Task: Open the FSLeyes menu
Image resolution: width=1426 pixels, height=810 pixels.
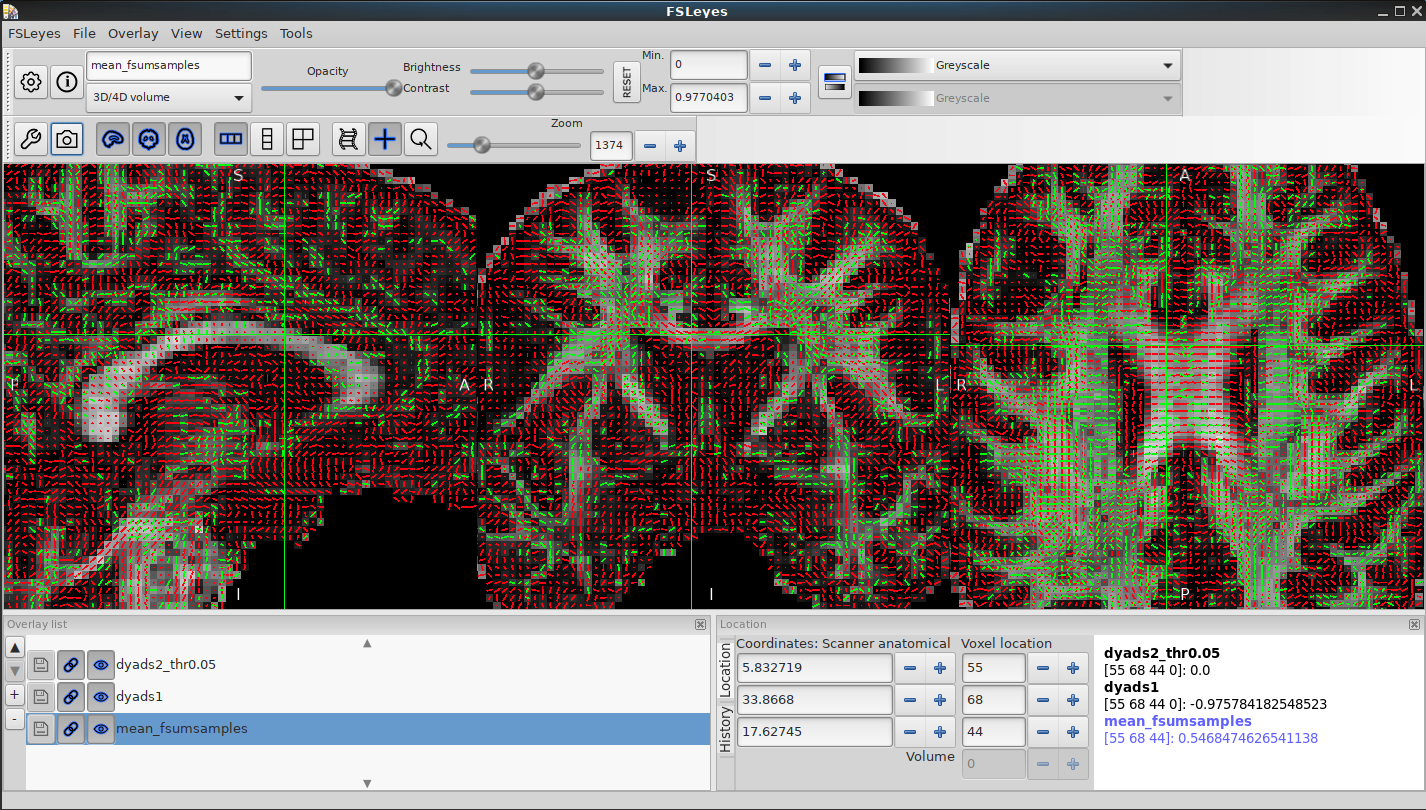Action: 34,33
